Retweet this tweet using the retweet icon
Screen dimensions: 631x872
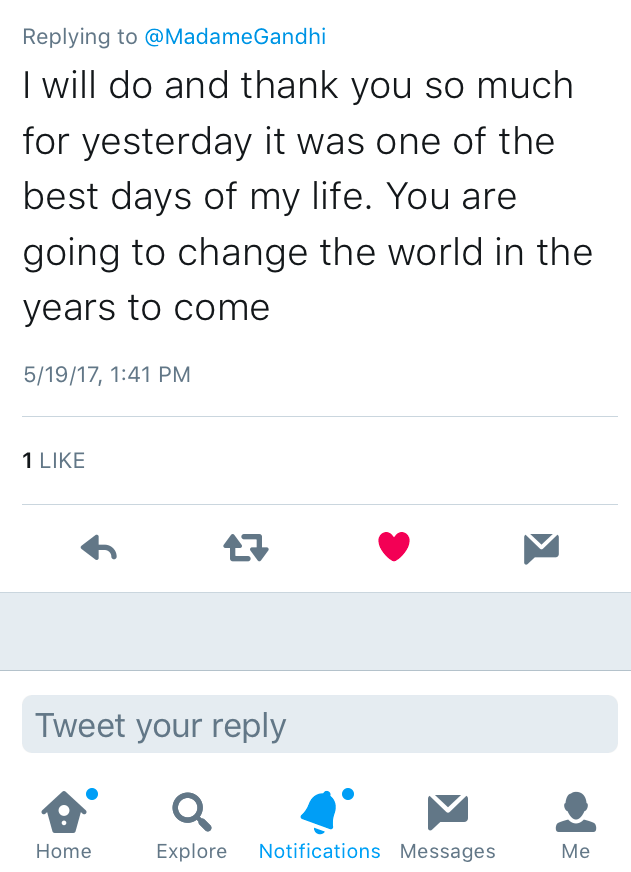[x=246, y=547]
